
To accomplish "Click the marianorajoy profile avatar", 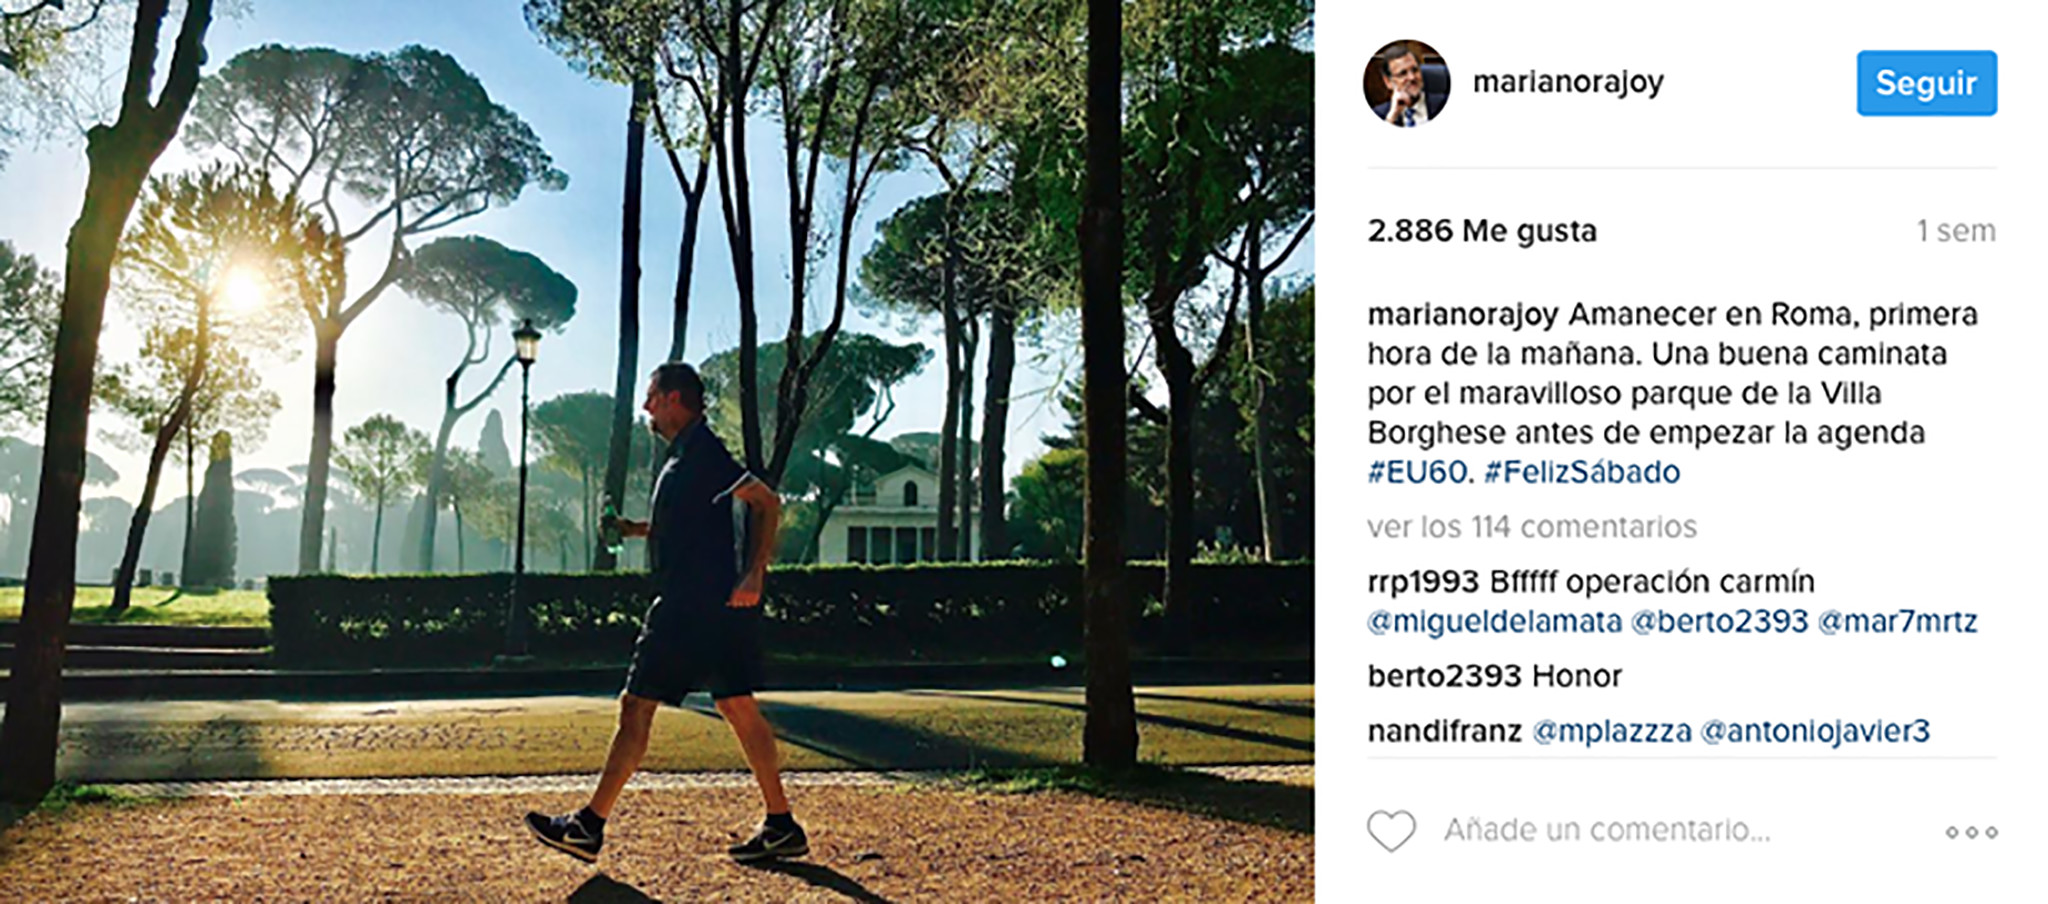I will pyautogui.click(x=1406, y=83).
